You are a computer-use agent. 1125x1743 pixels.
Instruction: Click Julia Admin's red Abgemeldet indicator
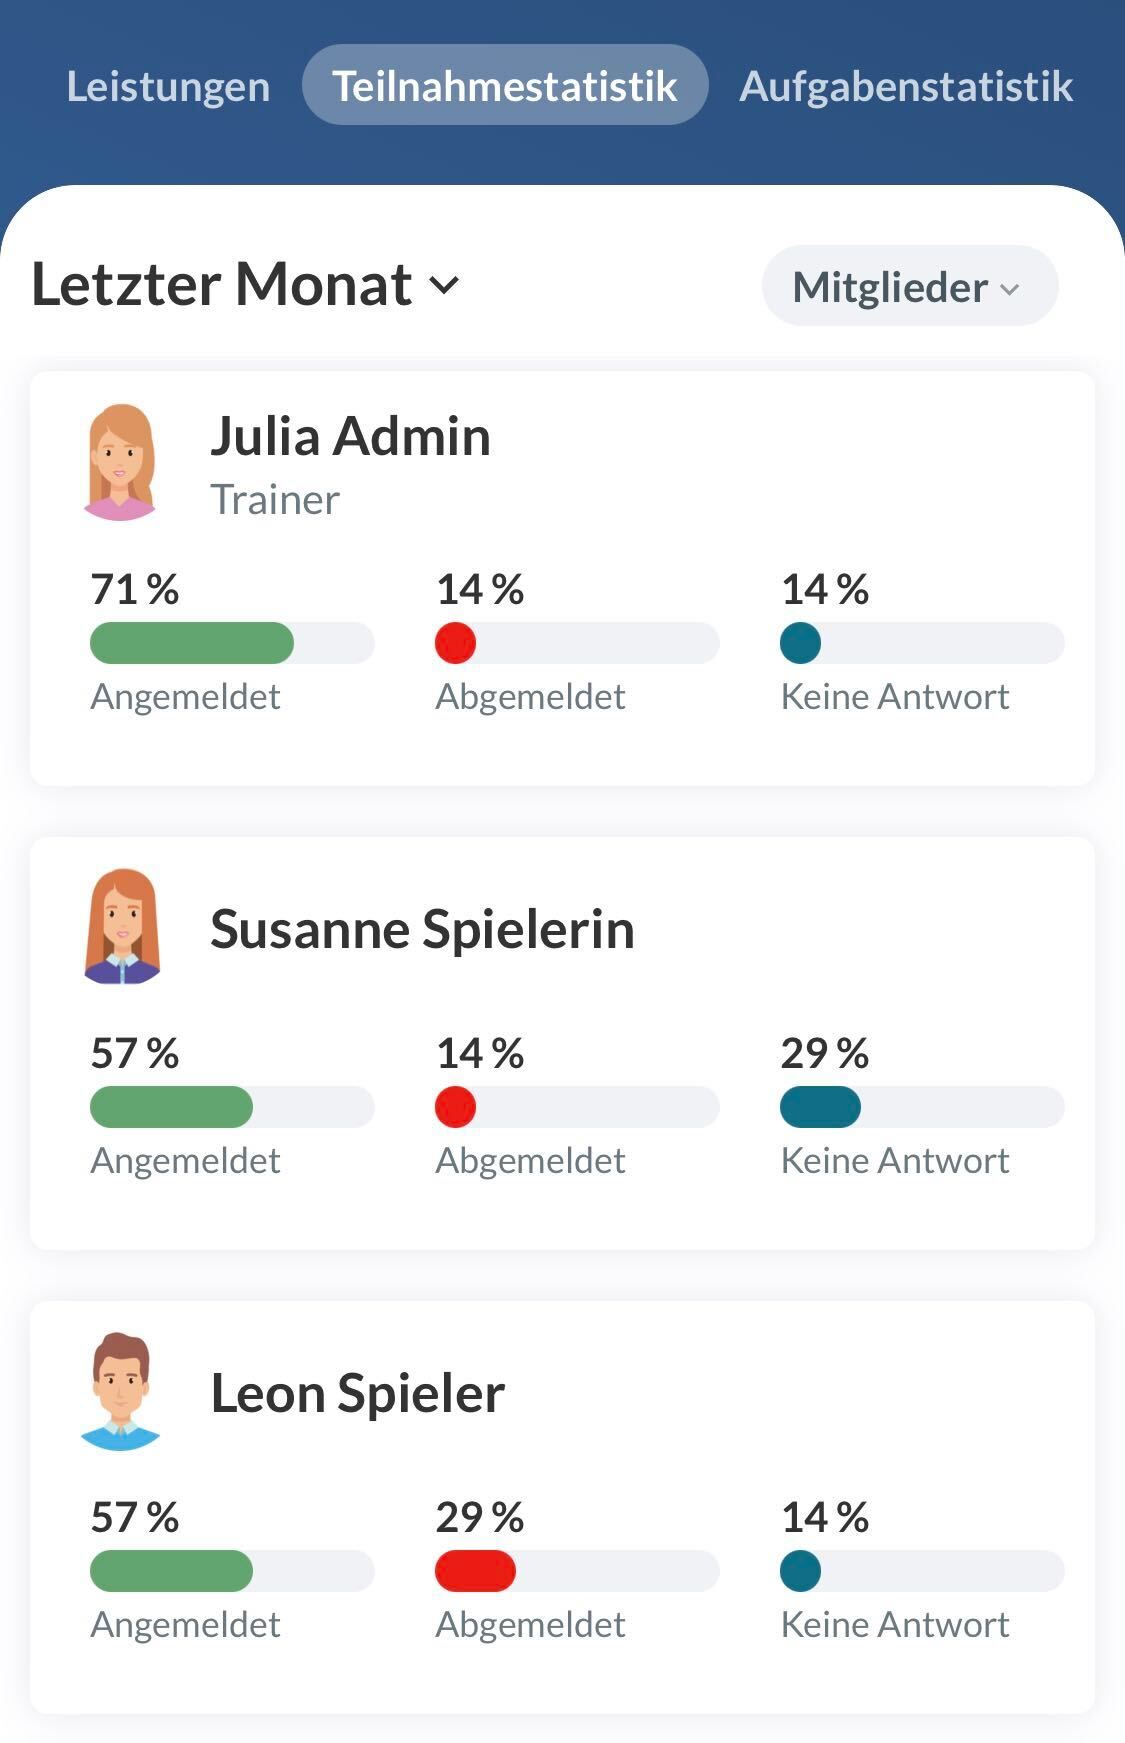pos(455,643)
